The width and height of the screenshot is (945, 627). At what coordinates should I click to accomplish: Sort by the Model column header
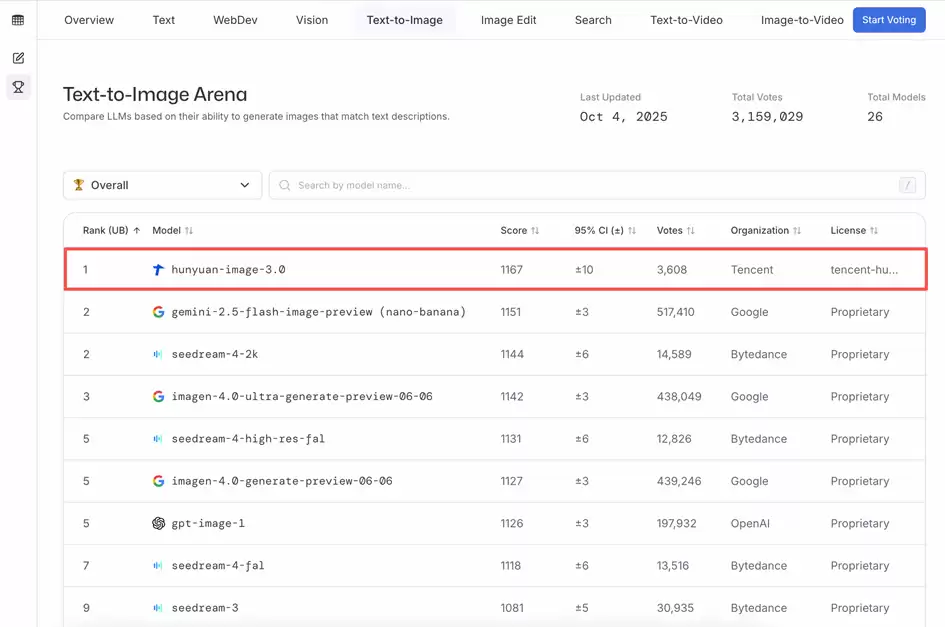coord(188,231)
